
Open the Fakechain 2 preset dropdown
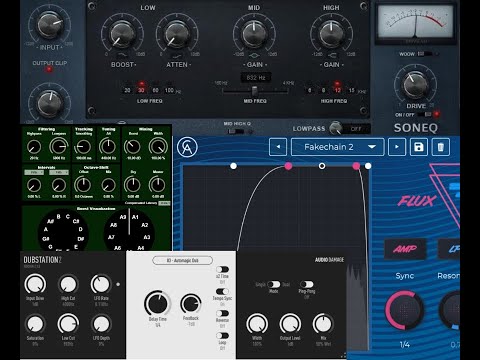pyautogui.click(x=338, y=147)
